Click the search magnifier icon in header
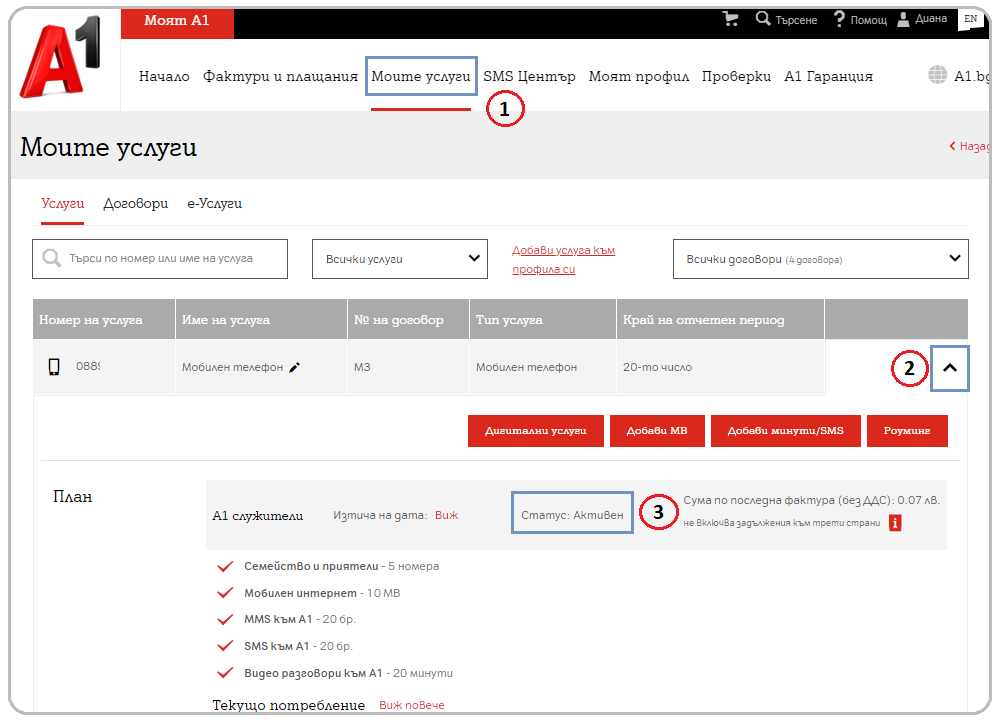This screenshot has height=725, width=1000. pos(763,18)
